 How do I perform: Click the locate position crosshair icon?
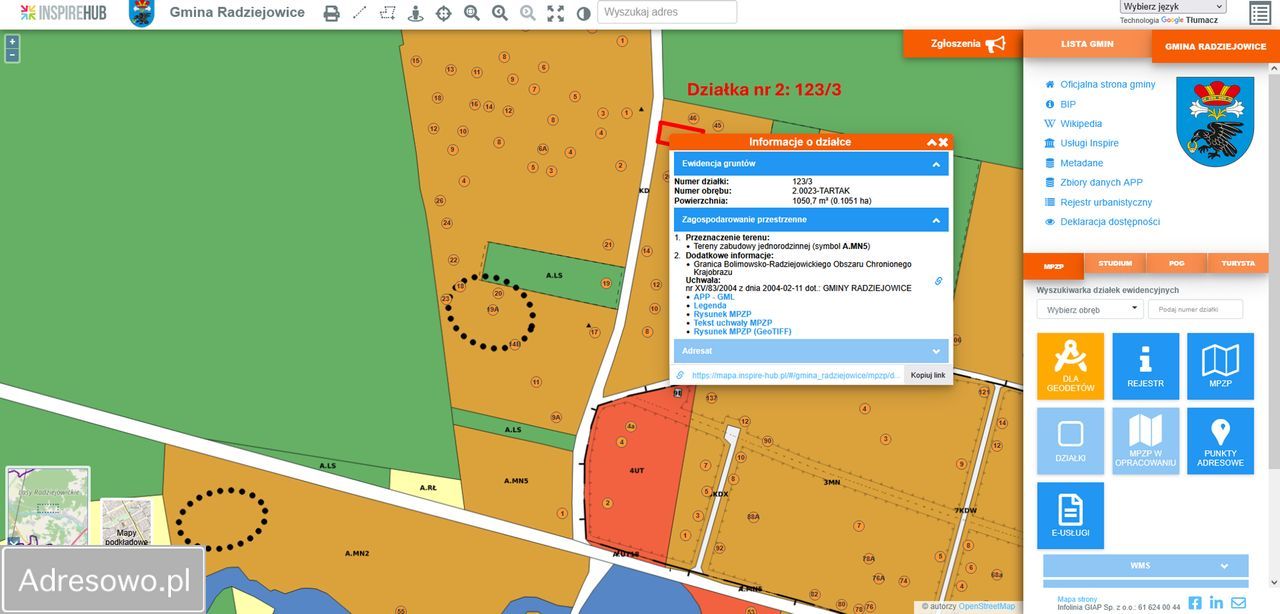click(x=443, y=13)
